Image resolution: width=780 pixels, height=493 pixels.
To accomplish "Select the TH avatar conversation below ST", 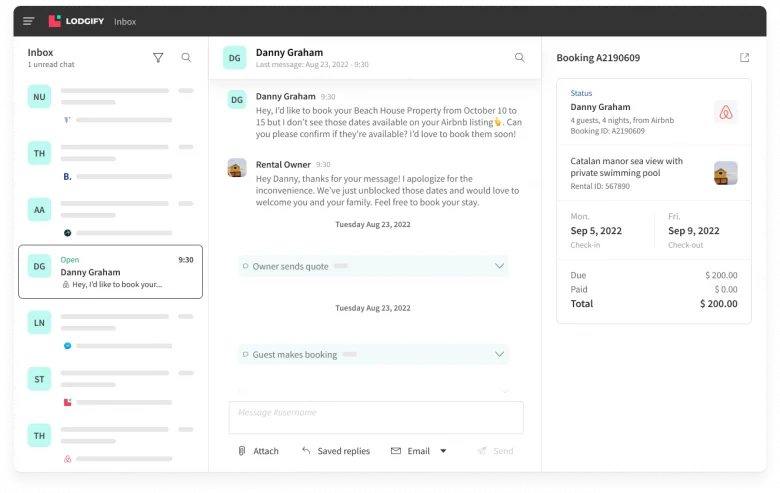I will [x=39, y=436].
